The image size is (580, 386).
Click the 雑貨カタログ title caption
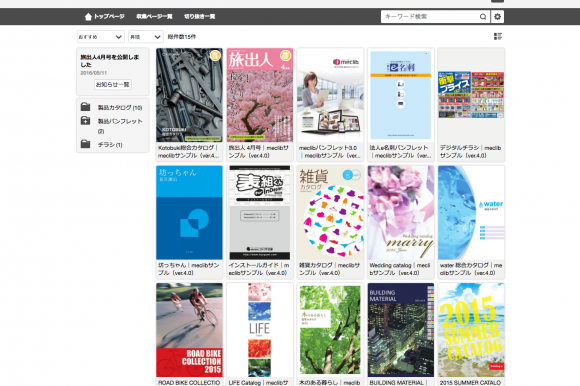pos(329,269)
